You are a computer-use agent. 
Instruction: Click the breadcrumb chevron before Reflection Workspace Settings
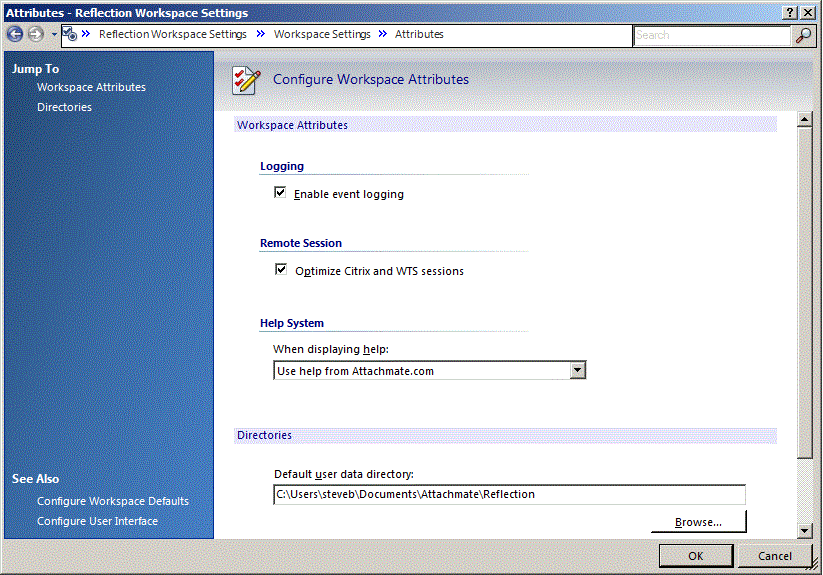tap(86, 34)
